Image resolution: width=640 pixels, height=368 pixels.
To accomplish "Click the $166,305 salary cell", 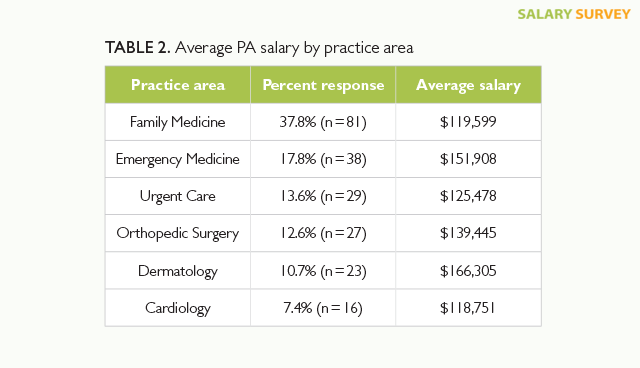I will pyautogui.click(x=468, y=270).
